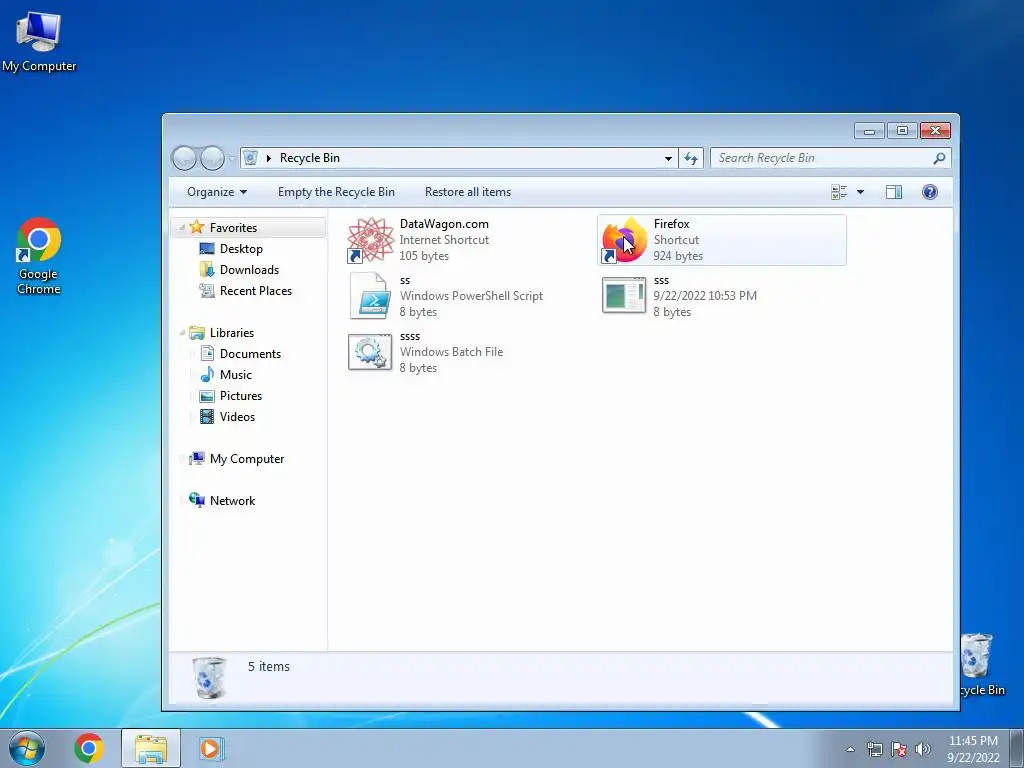The height and width of the screenshot is (768, 1024).
Task: Select Network in navigation pane
Action: pyautogui.click(x=232, y=501)
